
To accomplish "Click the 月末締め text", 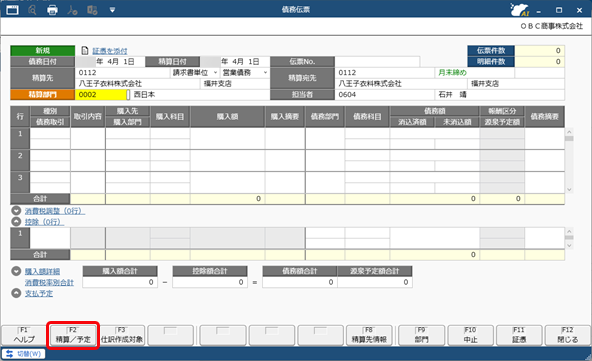I will [452, 73].
